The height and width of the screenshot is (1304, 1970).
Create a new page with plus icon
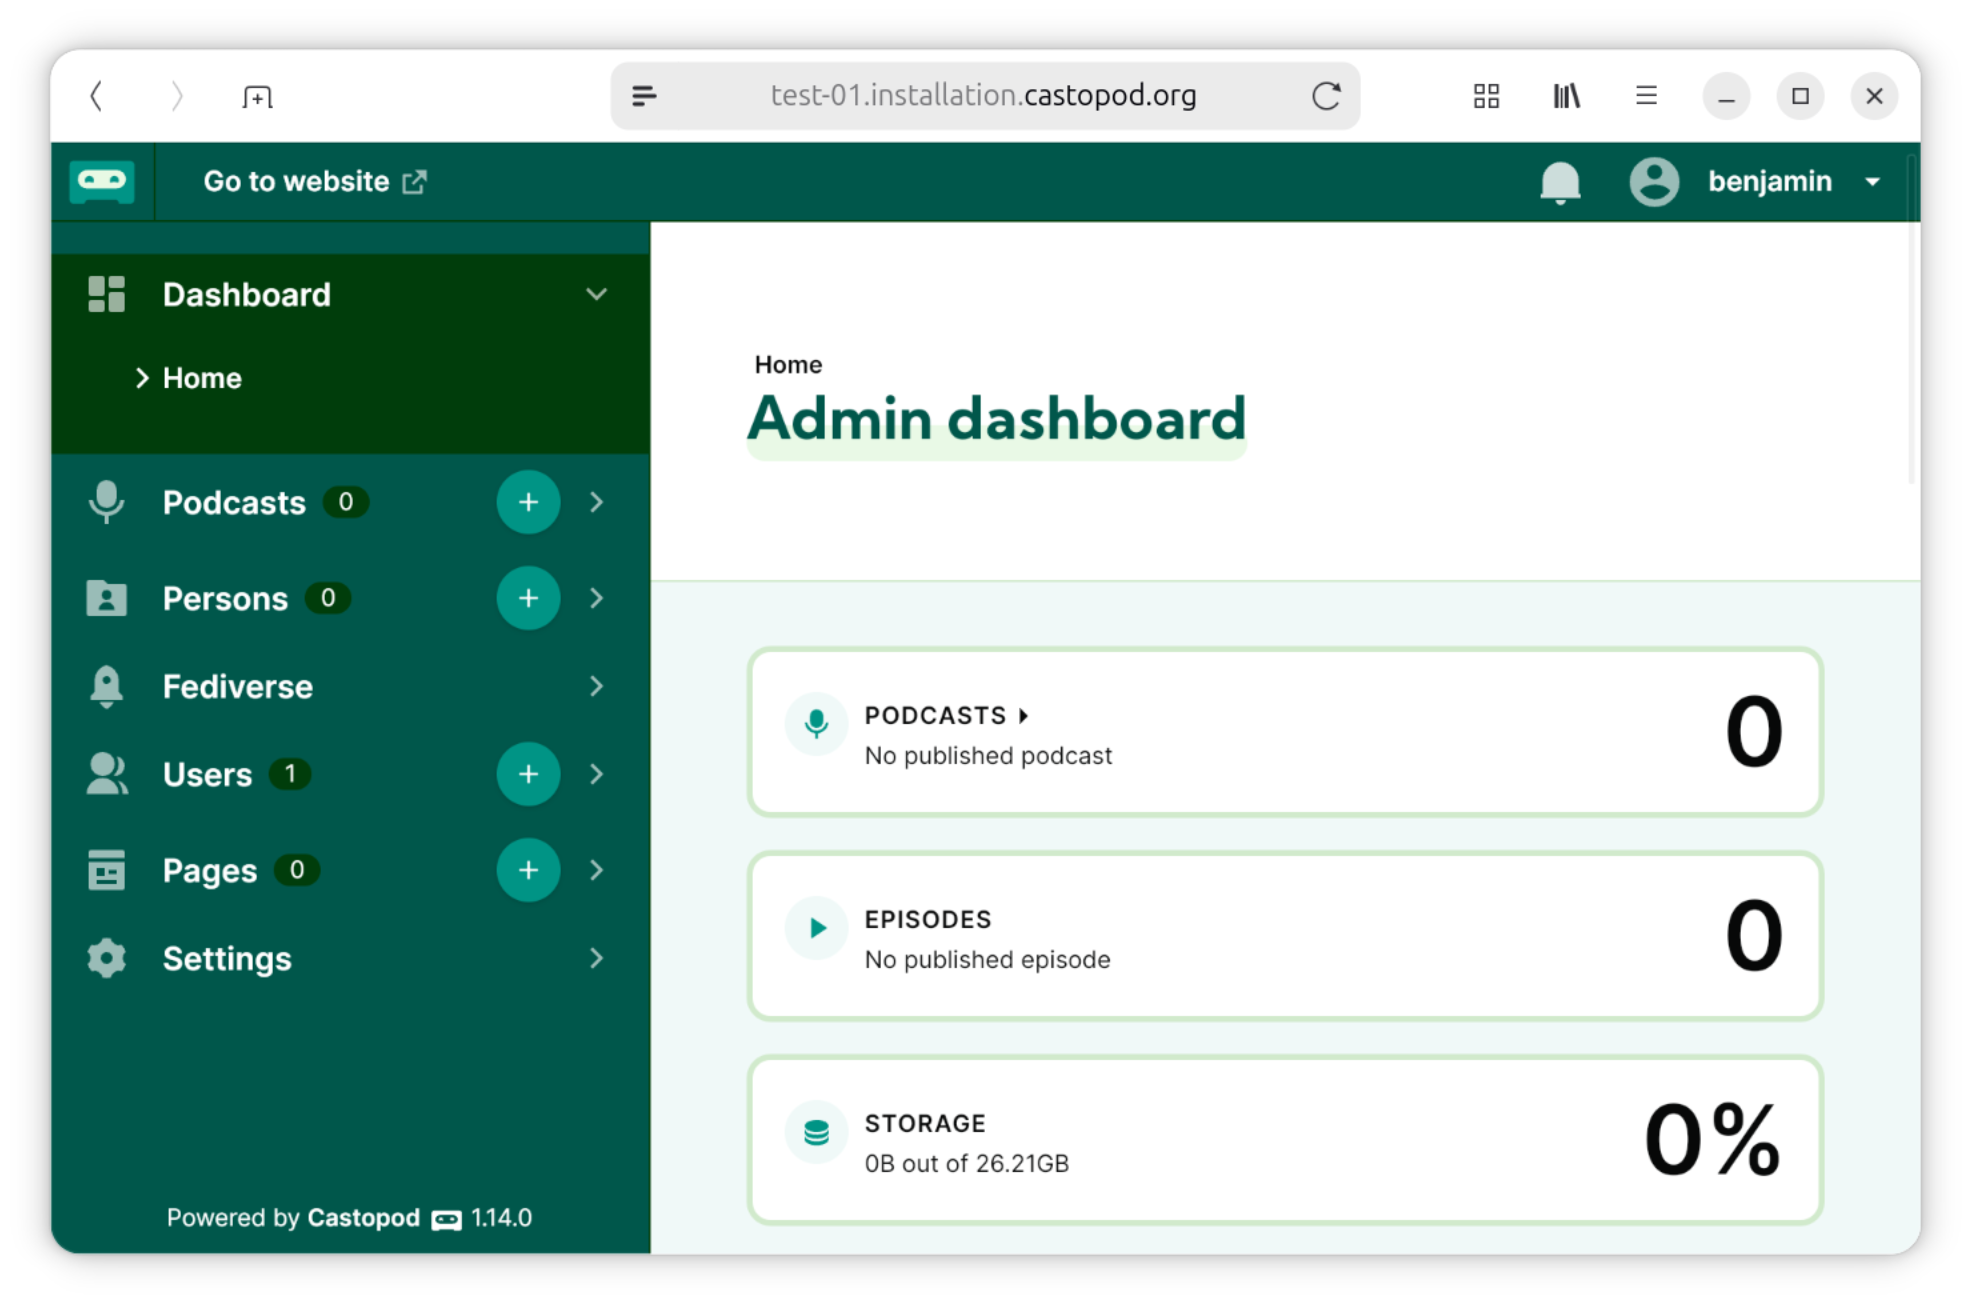coord(528,870)
